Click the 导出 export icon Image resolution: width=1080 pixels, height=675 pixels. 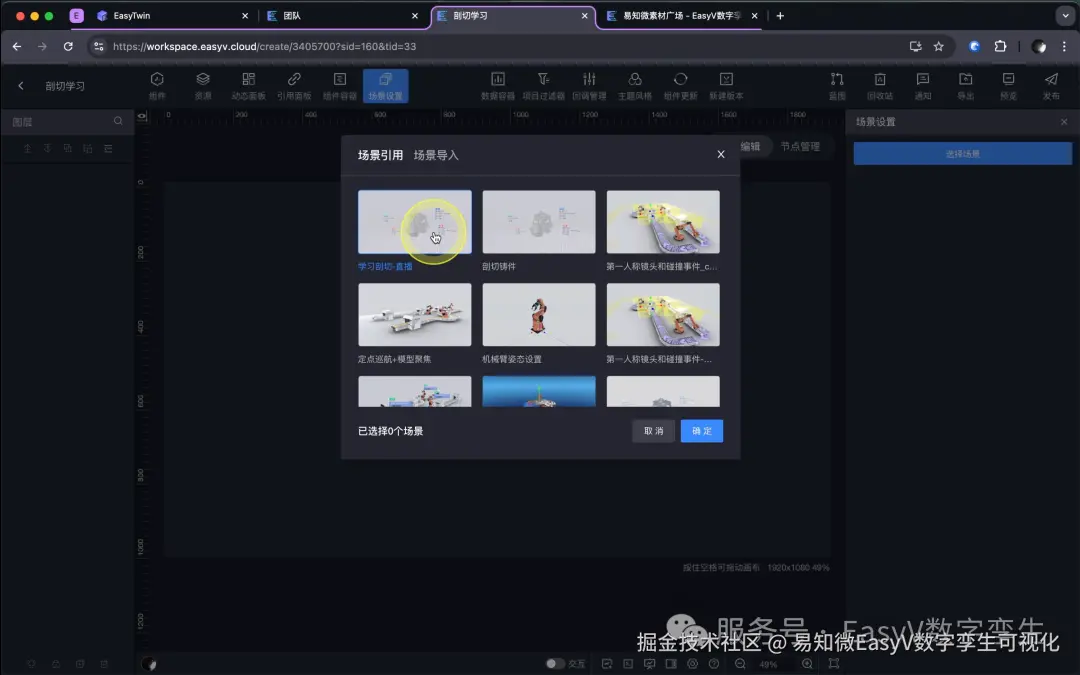966,85
